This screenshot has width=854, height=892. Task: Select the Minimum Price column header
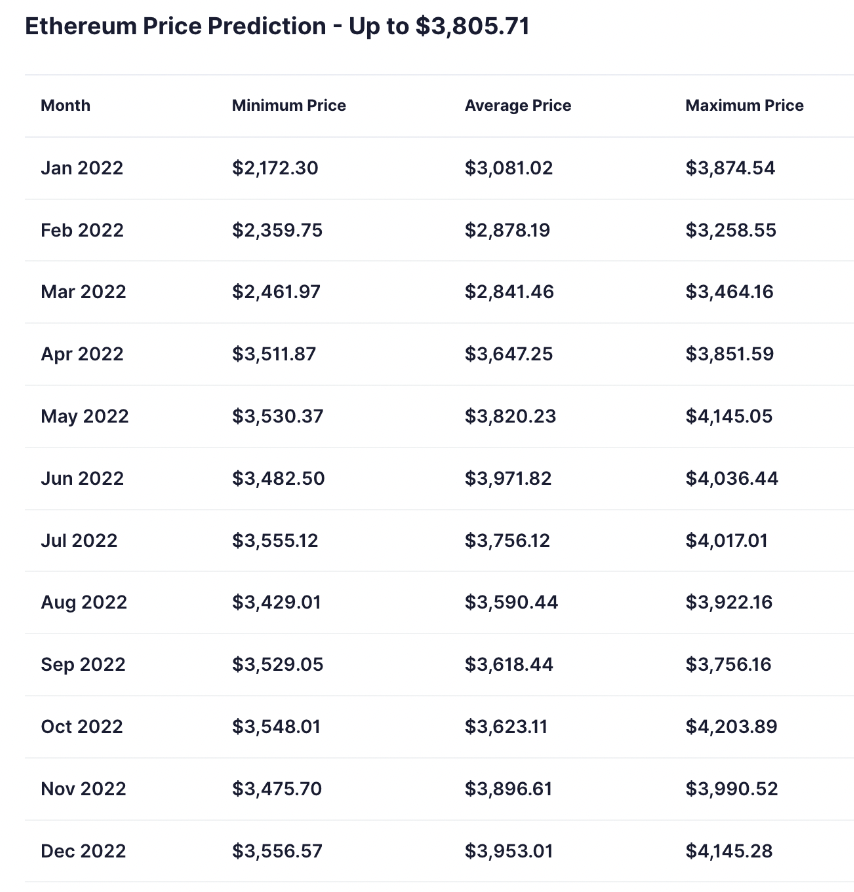point(289,105)
